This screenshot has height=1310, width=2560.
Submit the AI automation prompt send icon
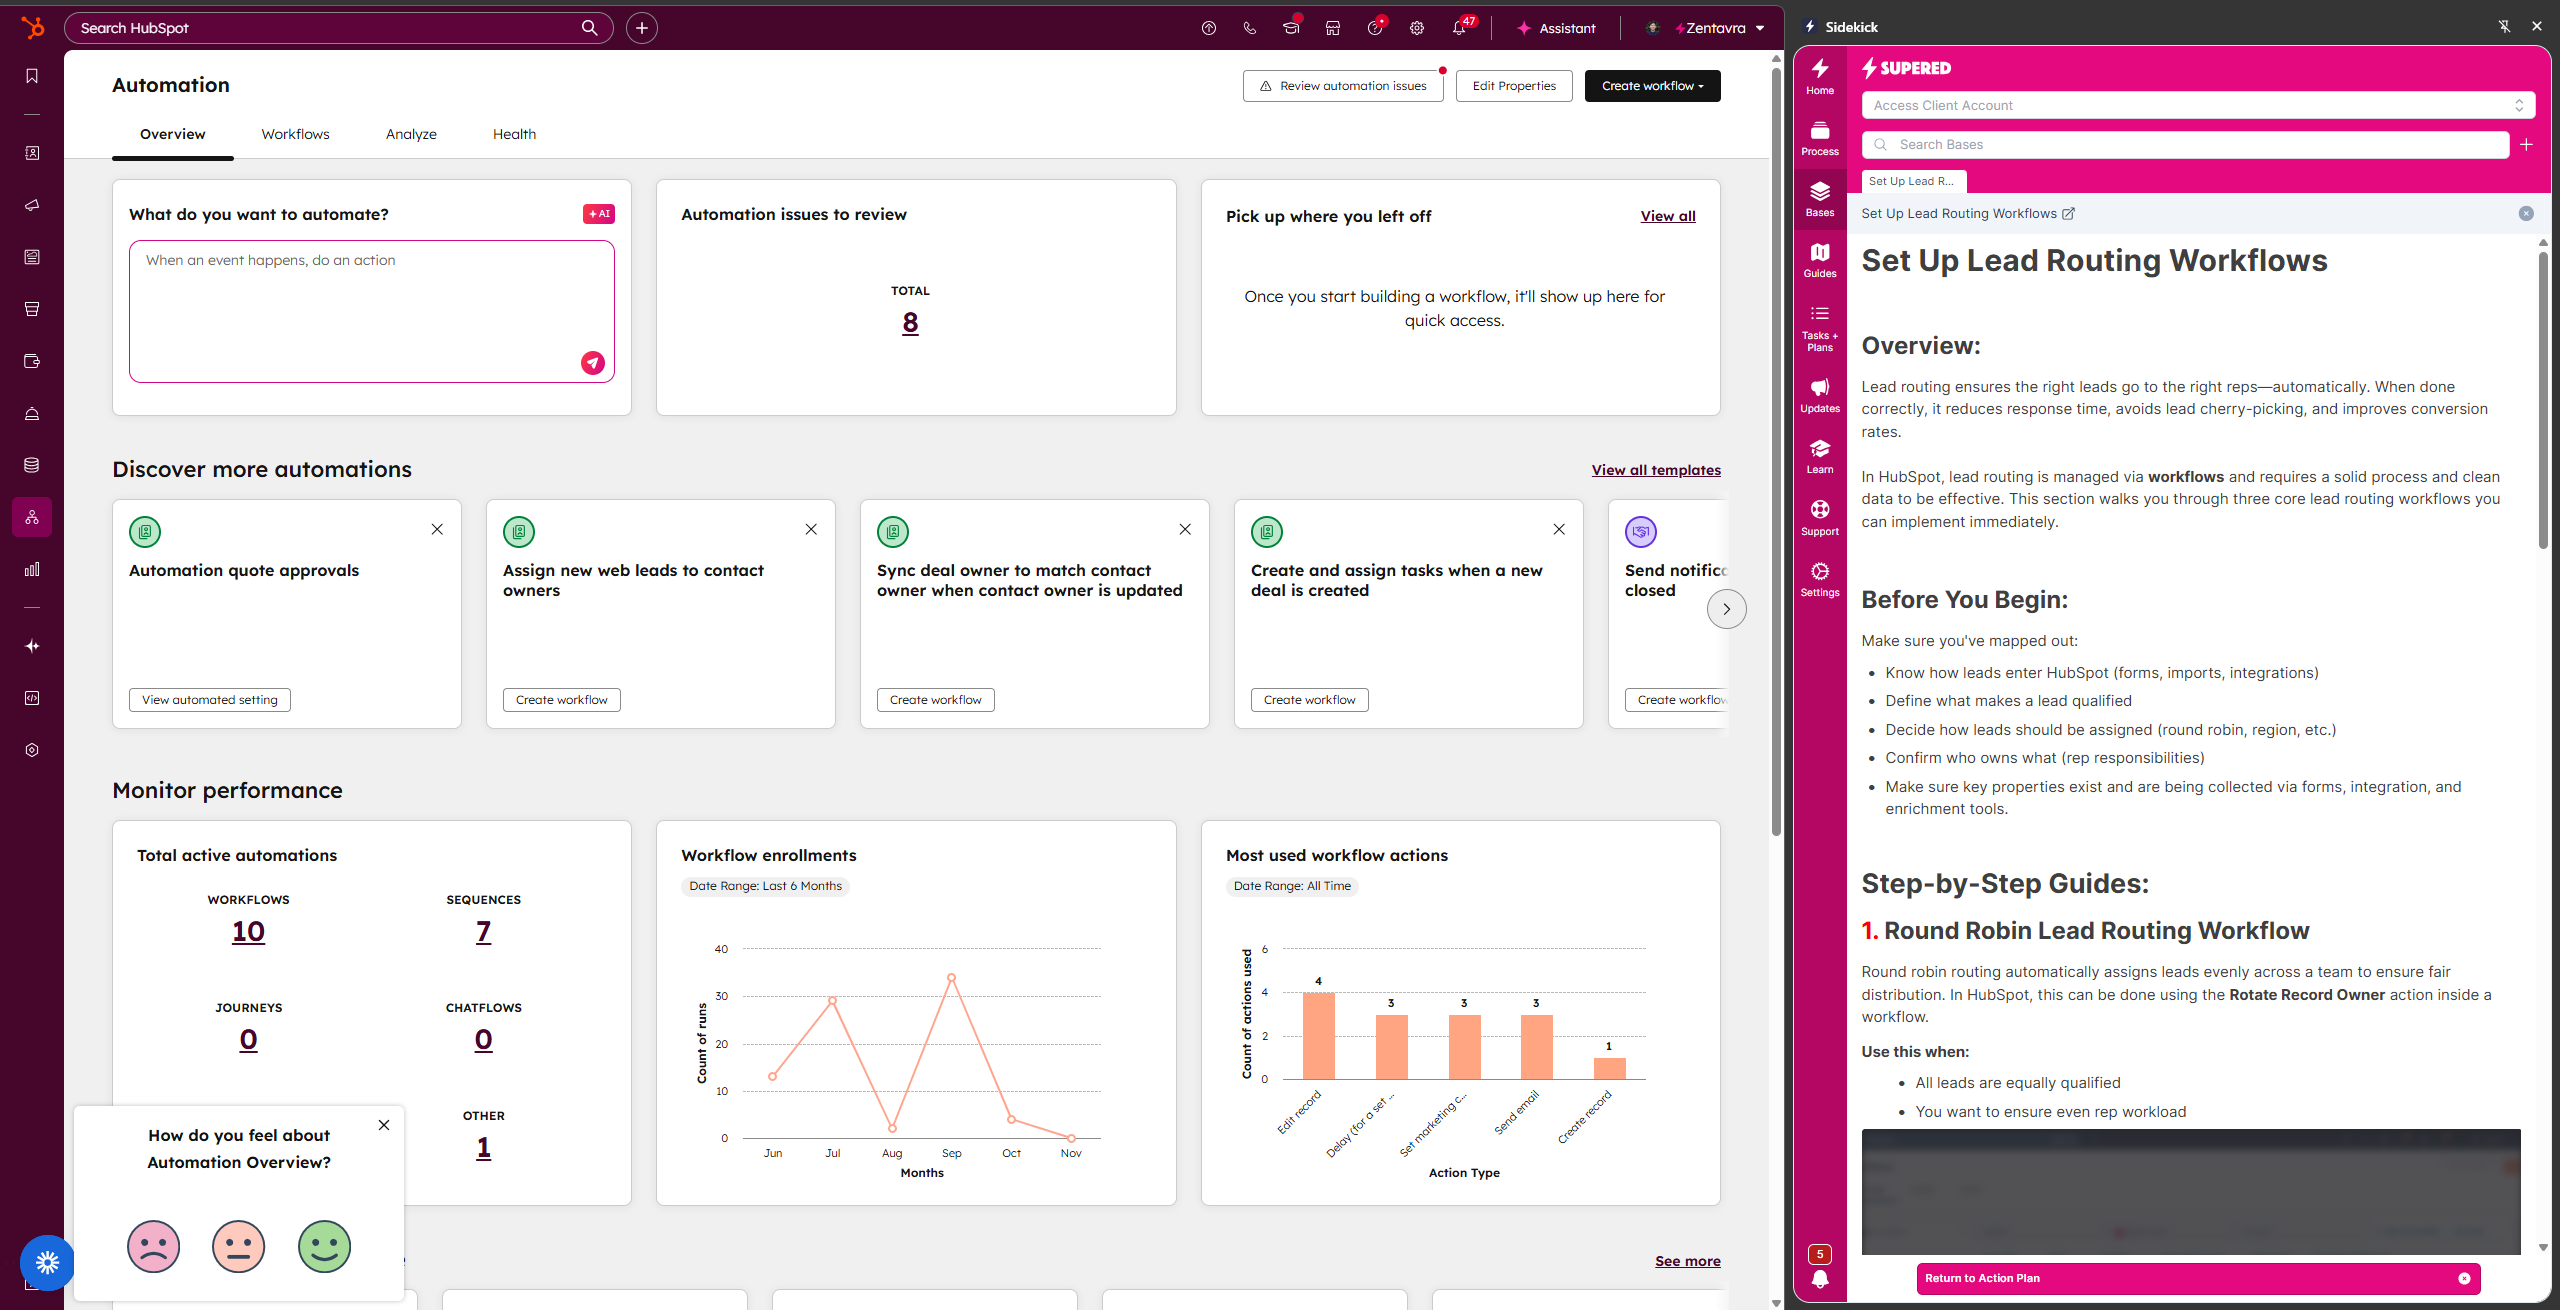coord(593,362)
